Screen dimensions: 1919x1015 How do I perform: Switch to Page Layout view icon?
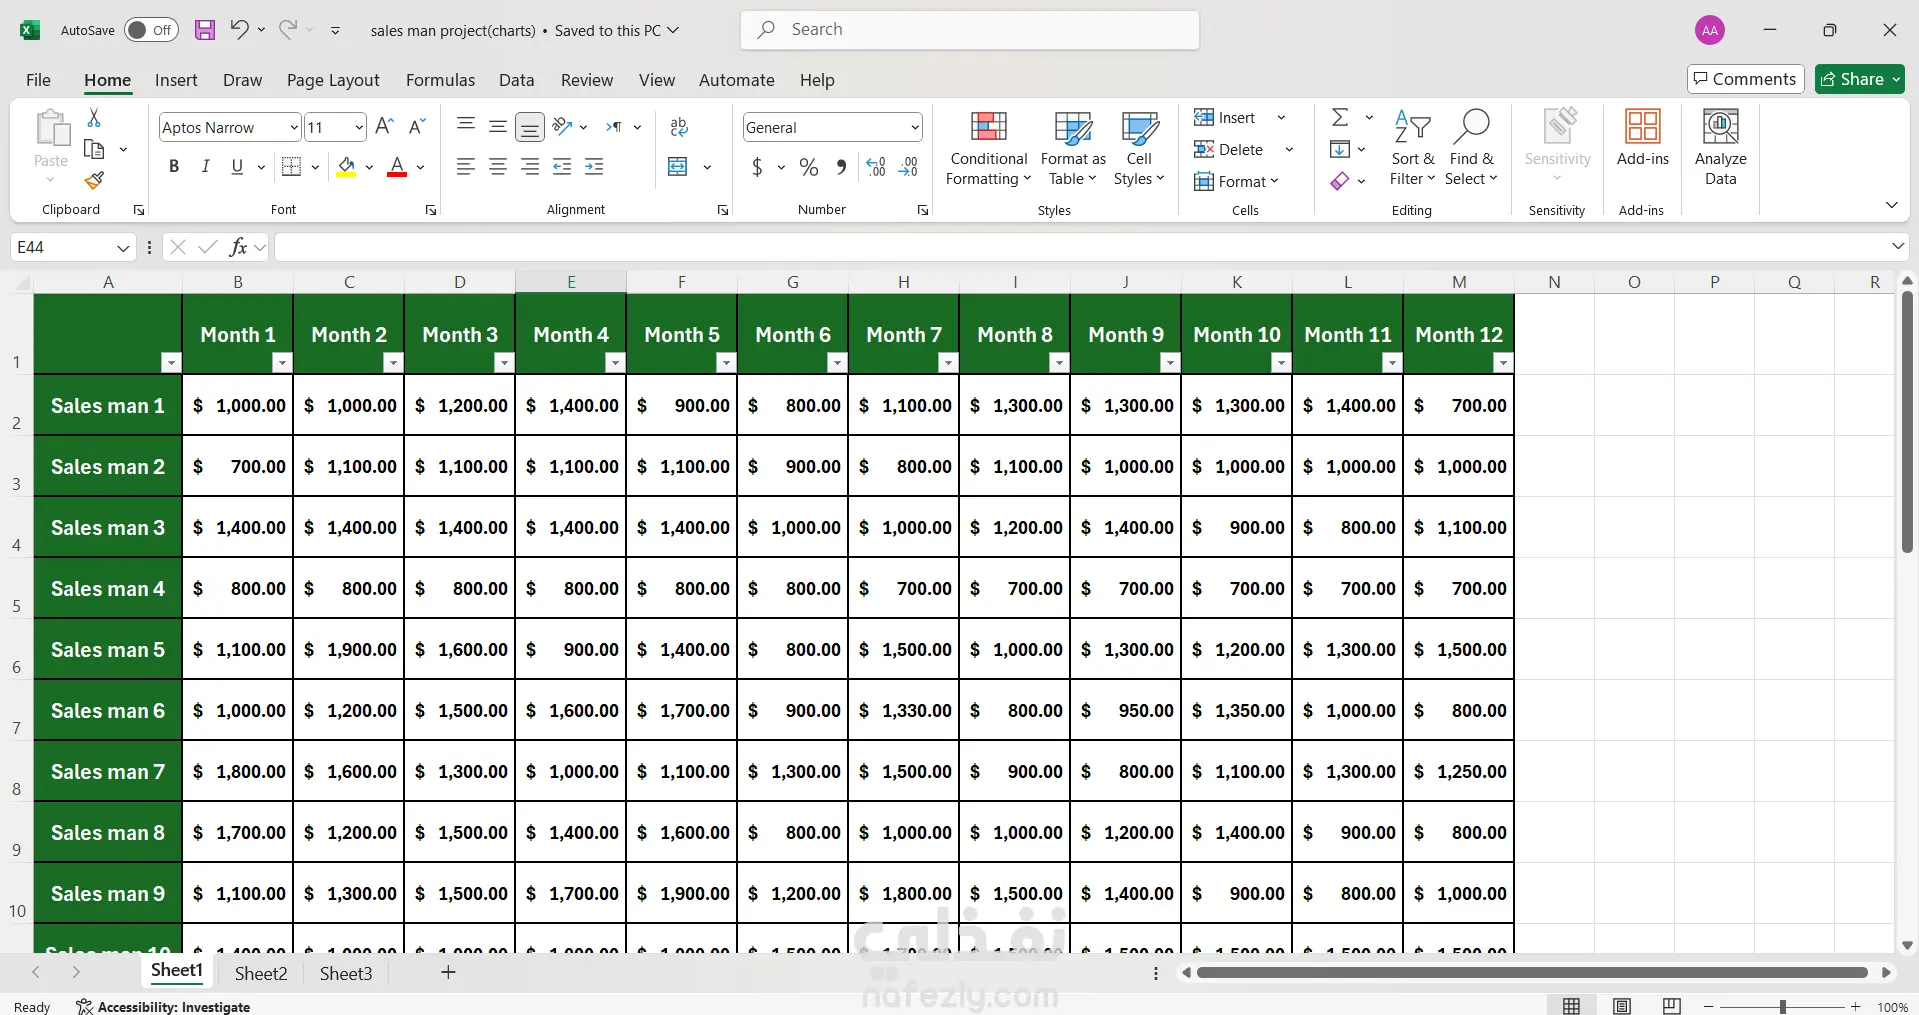(1622, 1006)
